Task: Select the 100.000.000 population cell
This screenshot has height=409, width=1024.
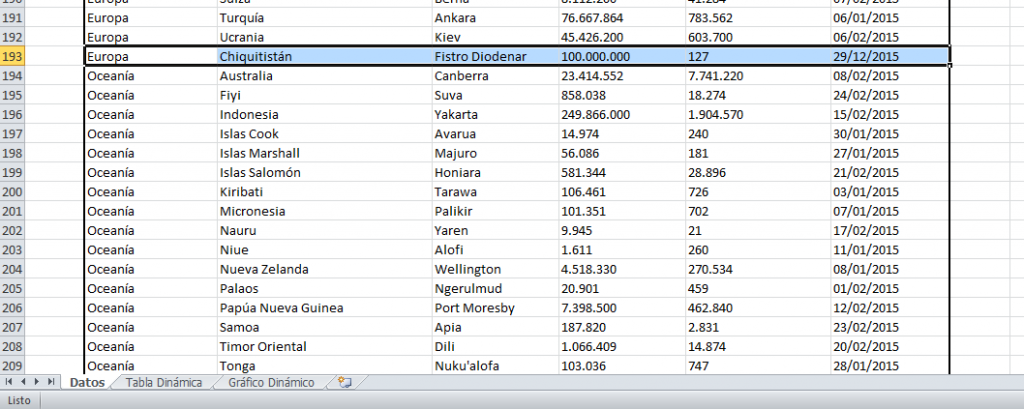Action: (622, 56)
